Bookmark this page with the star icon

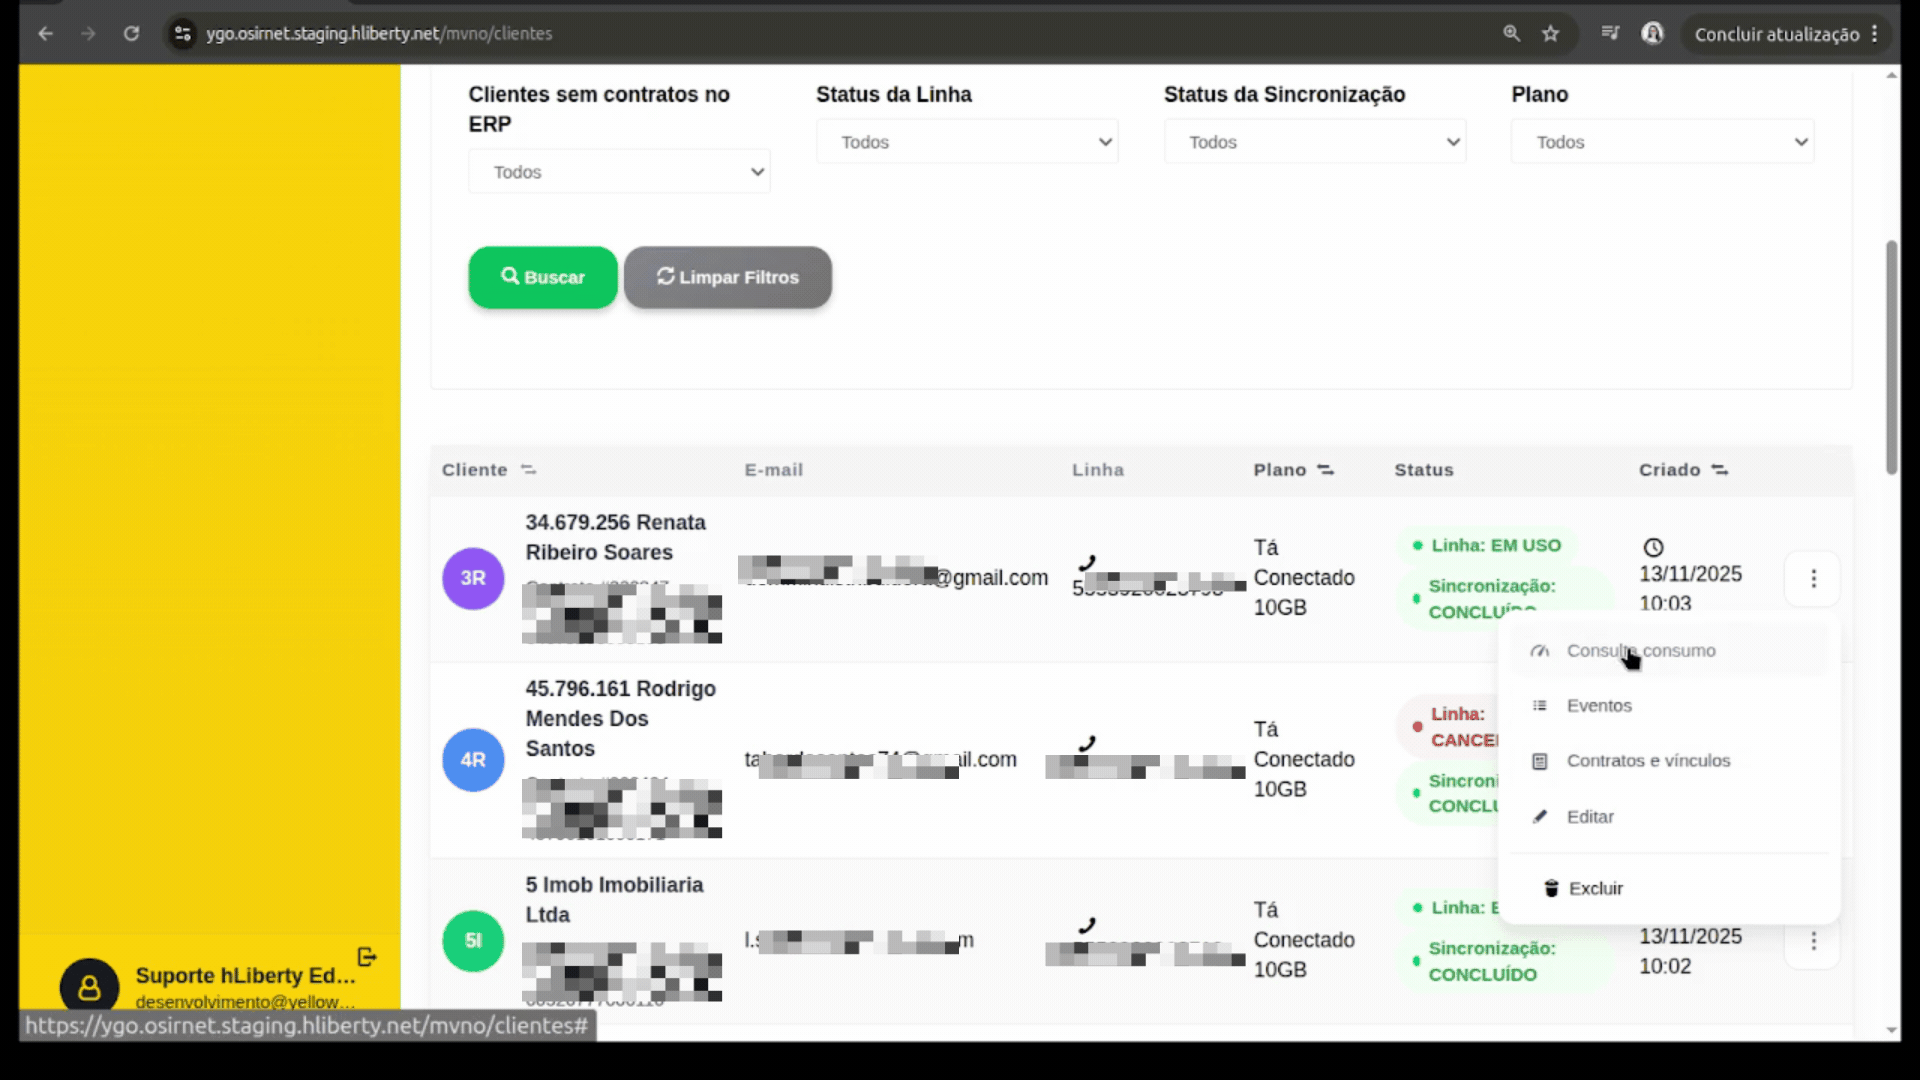coord(1550,33)
